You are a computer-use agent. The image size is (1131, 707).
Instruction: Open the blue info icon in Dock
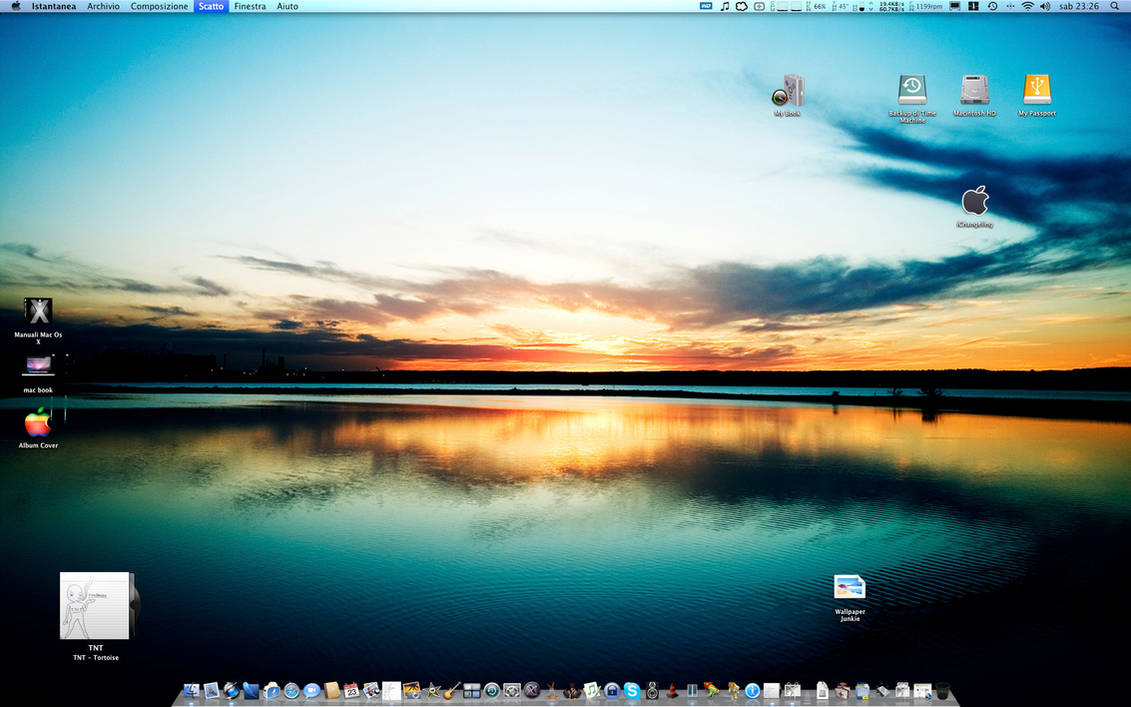tap(752, 691)
